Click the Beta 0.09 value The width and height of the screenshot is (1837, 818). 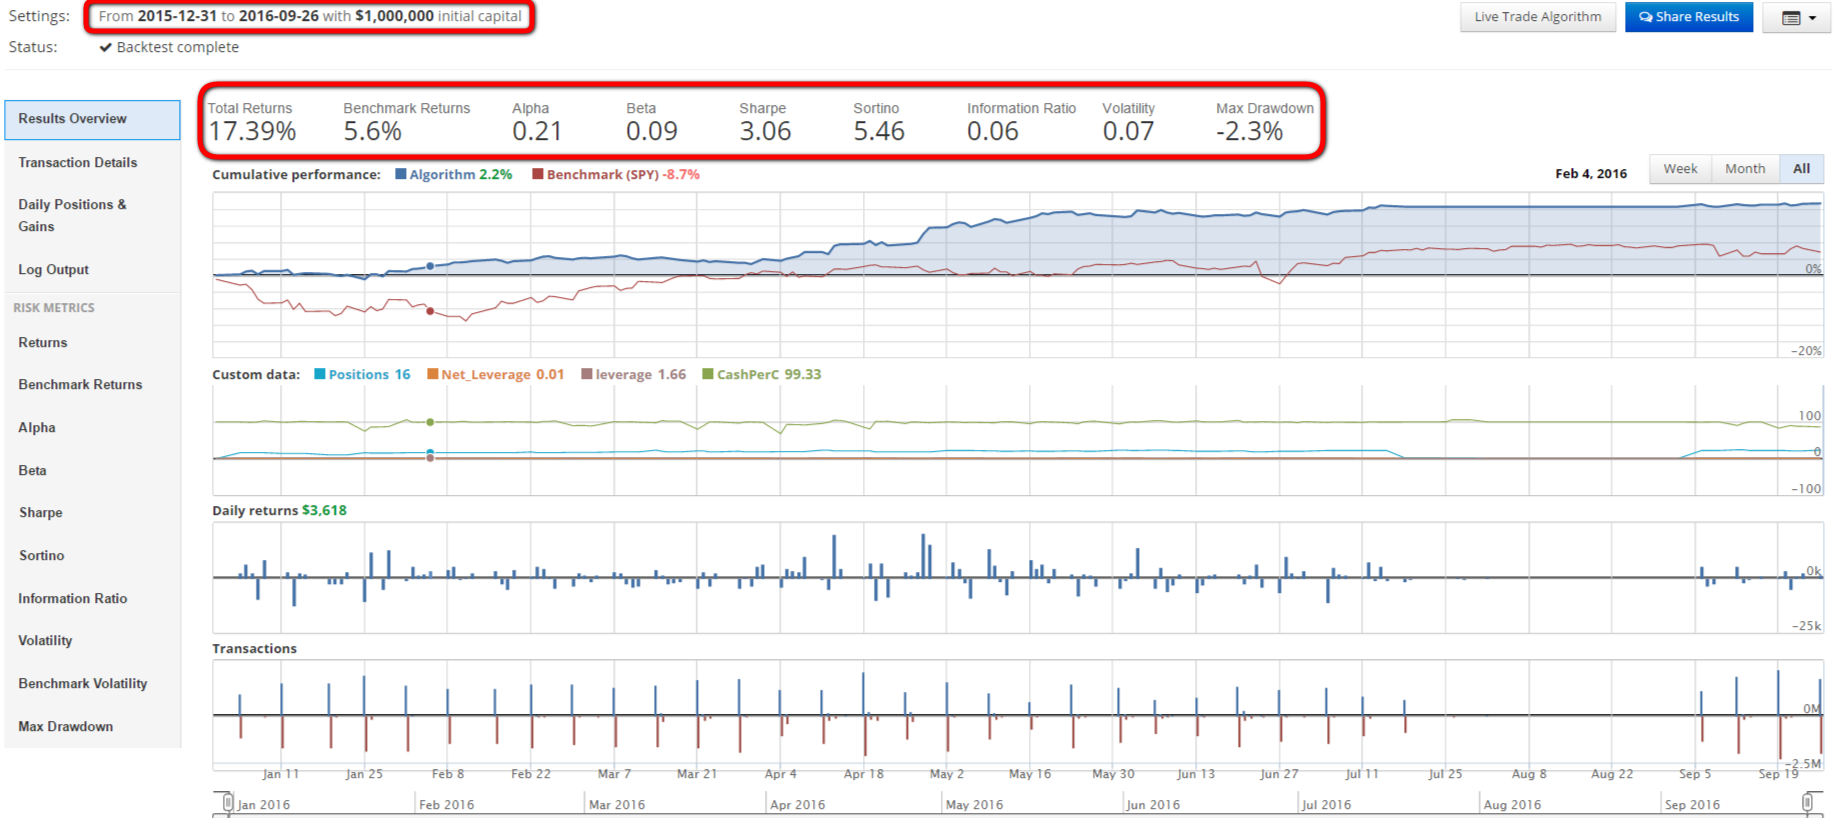(652, 132)
